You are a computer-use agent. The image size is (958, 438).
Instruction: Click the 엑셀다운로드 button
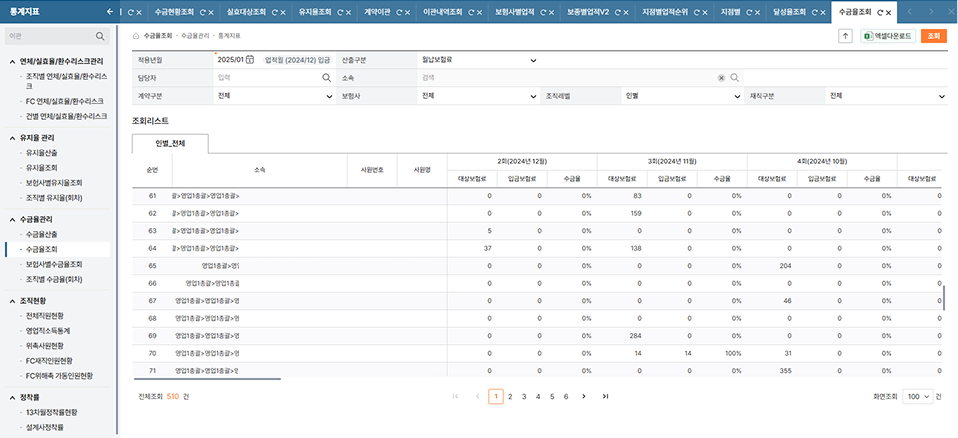(885, 36)
